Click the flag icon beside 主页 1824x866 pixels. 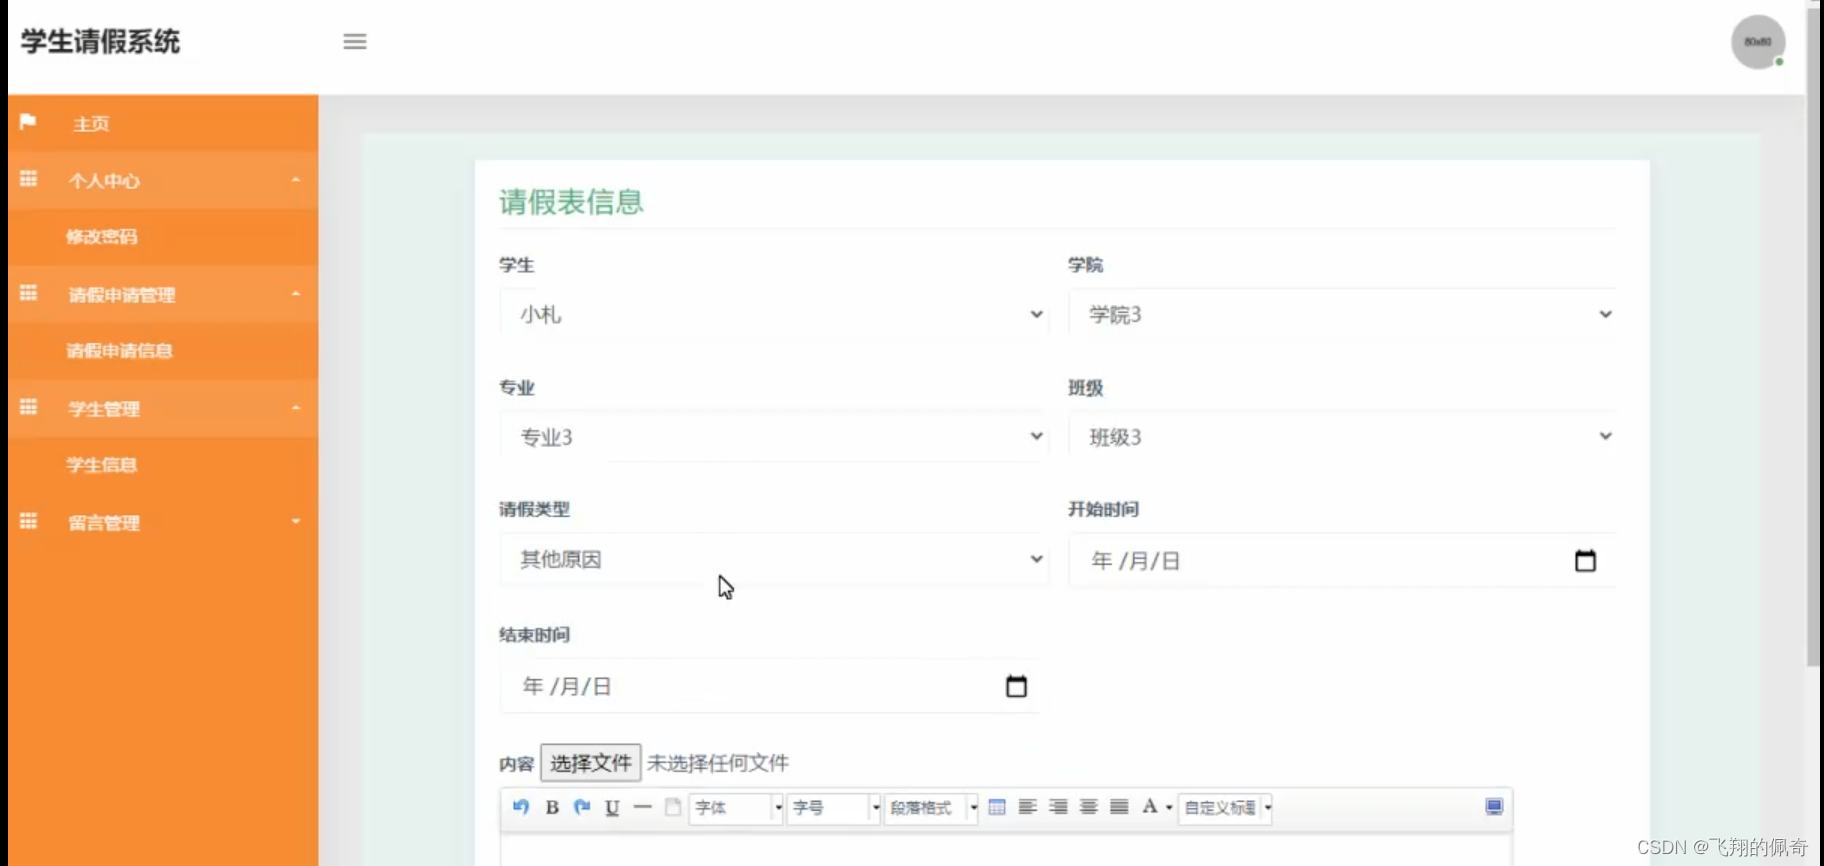(x=28, y=122)
